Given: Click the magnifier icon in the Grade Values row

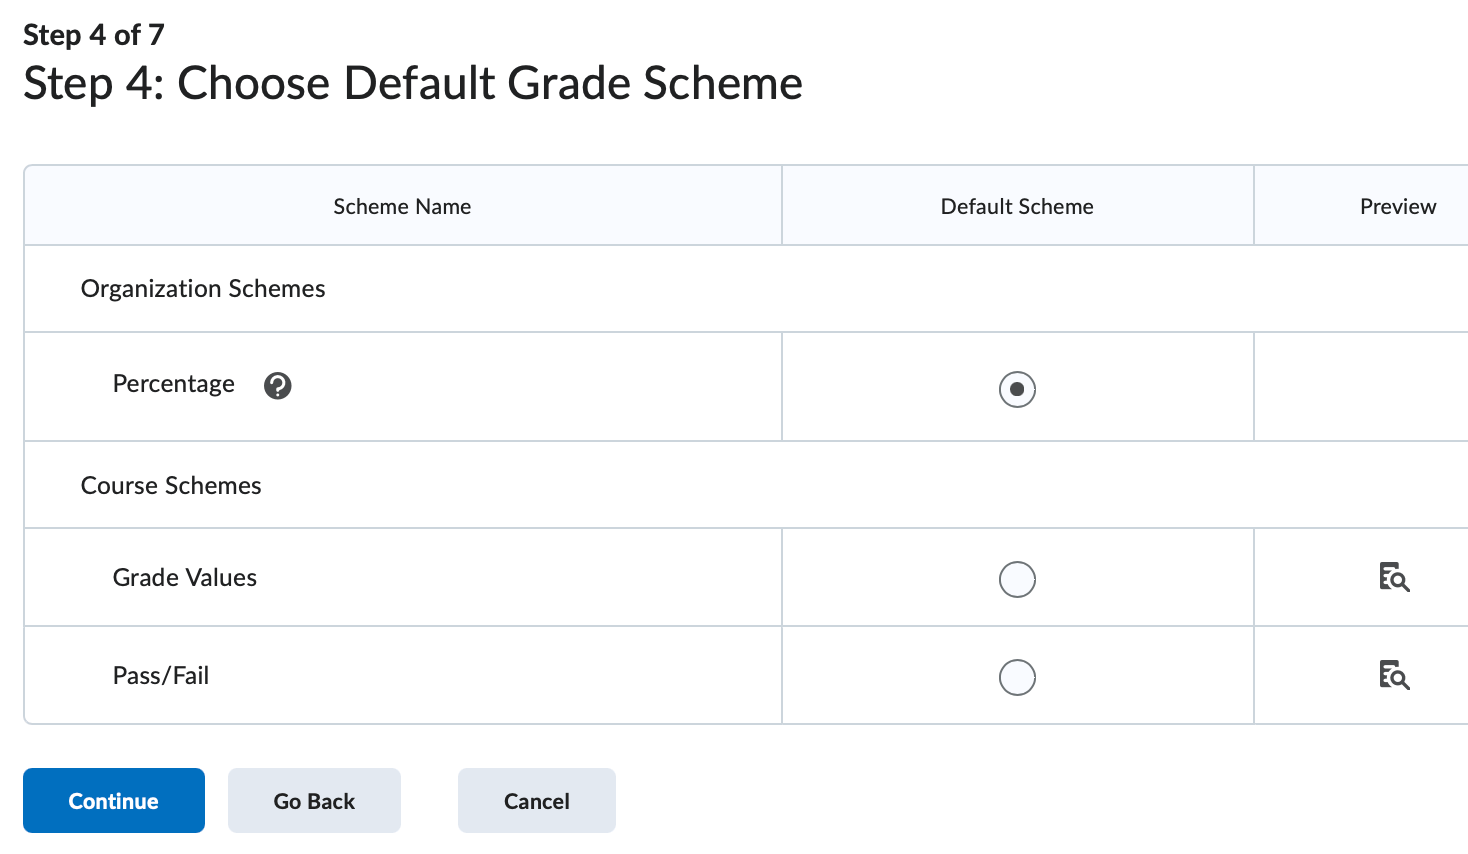Looking at the screenshot, I should [x=1394, y=578].
